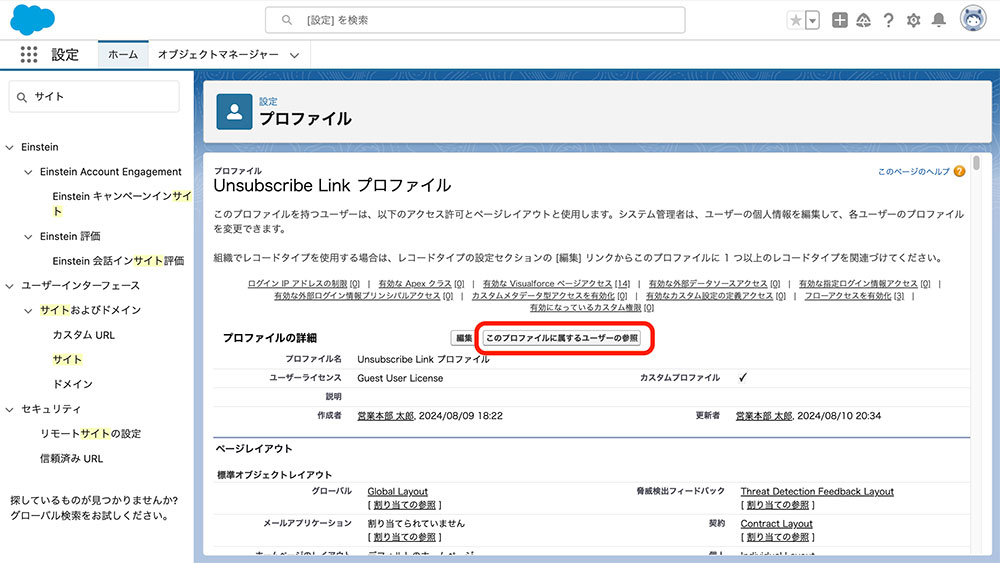Screen dimensions: 1000x563
Task: Click the Quick Find box containing サイト
Action: pyautogui.click(x=94, y=97)
